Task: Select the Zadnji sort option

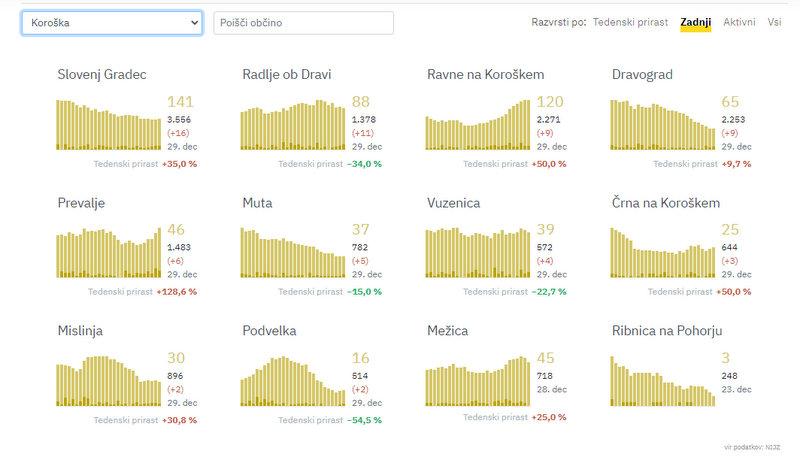Action: pos(695,21)
